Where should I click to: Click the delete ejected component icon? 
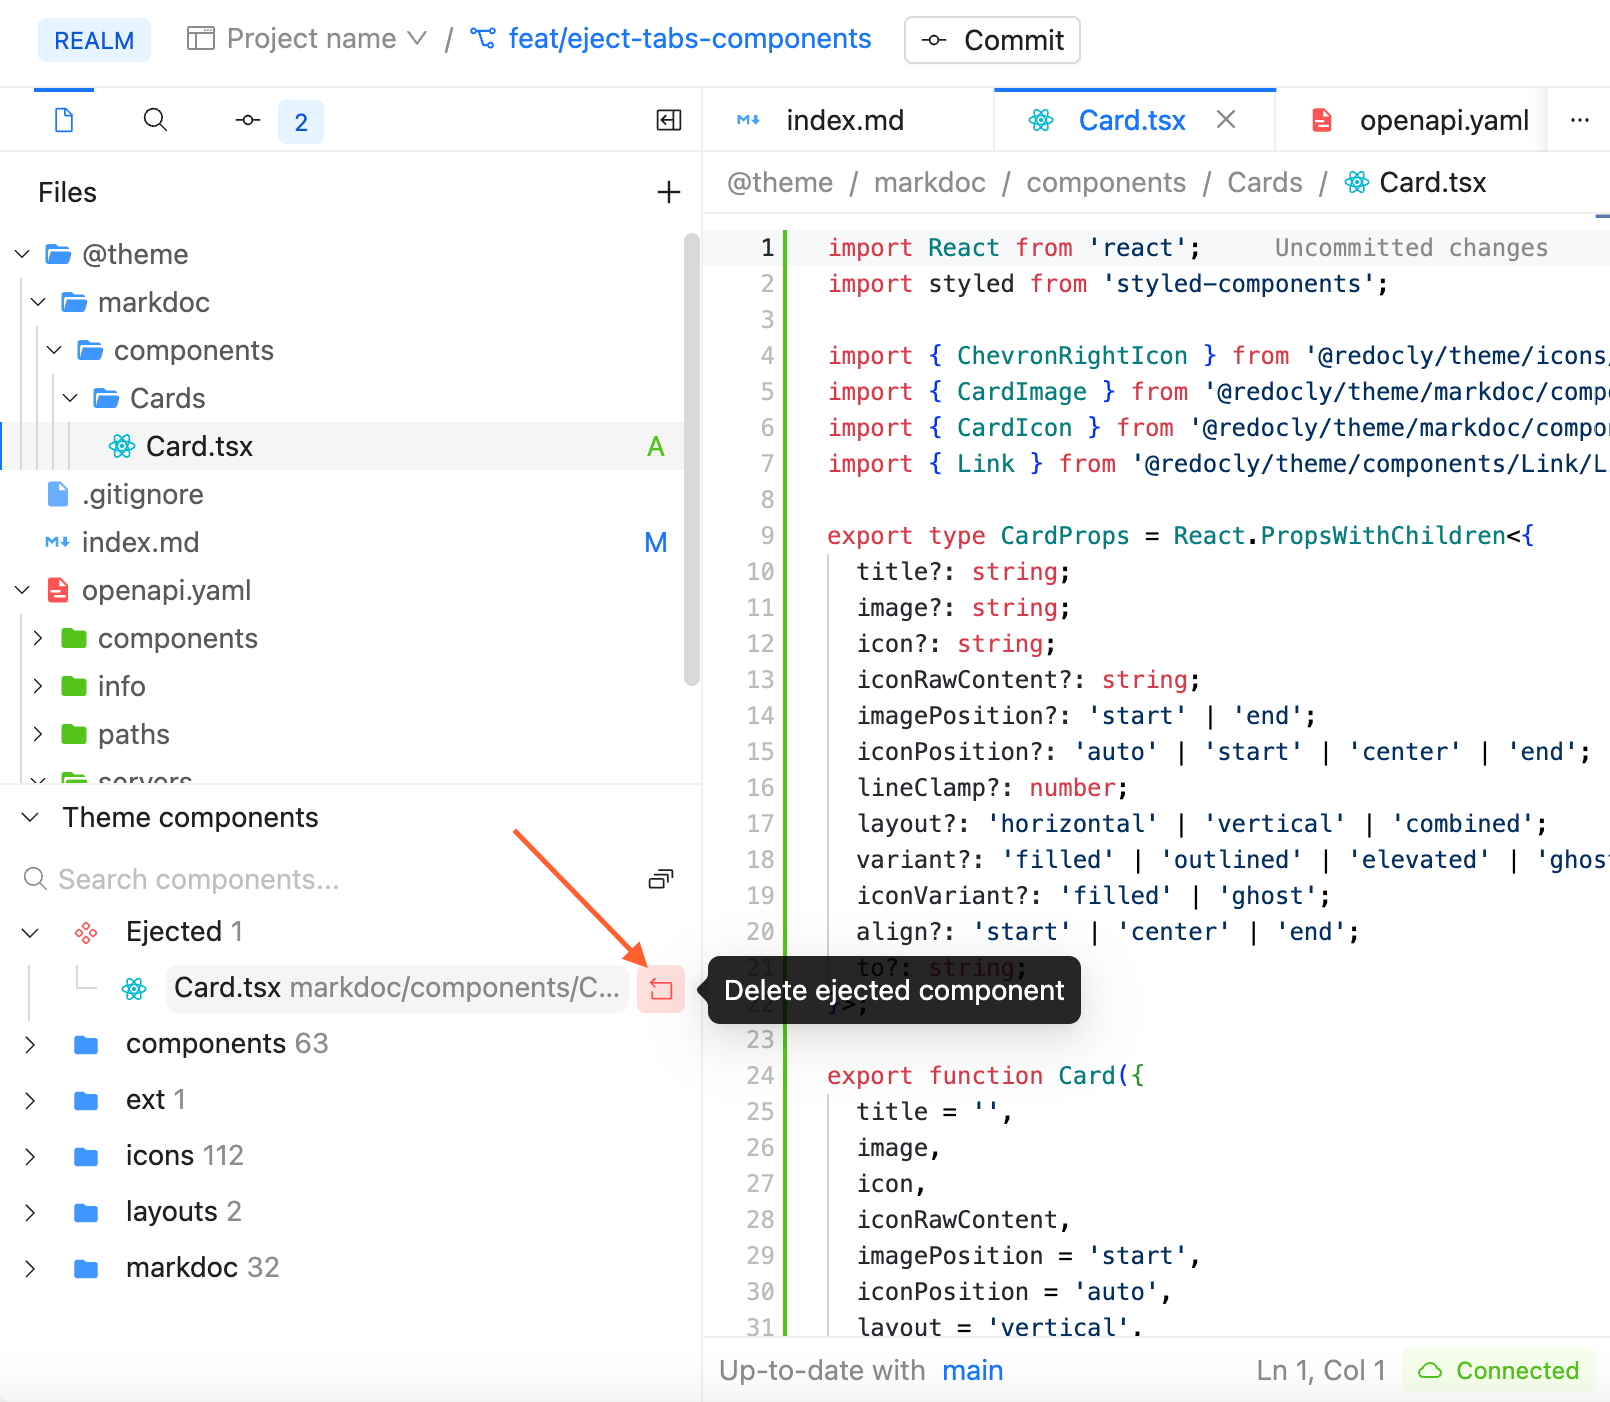[x=660, y=989]
